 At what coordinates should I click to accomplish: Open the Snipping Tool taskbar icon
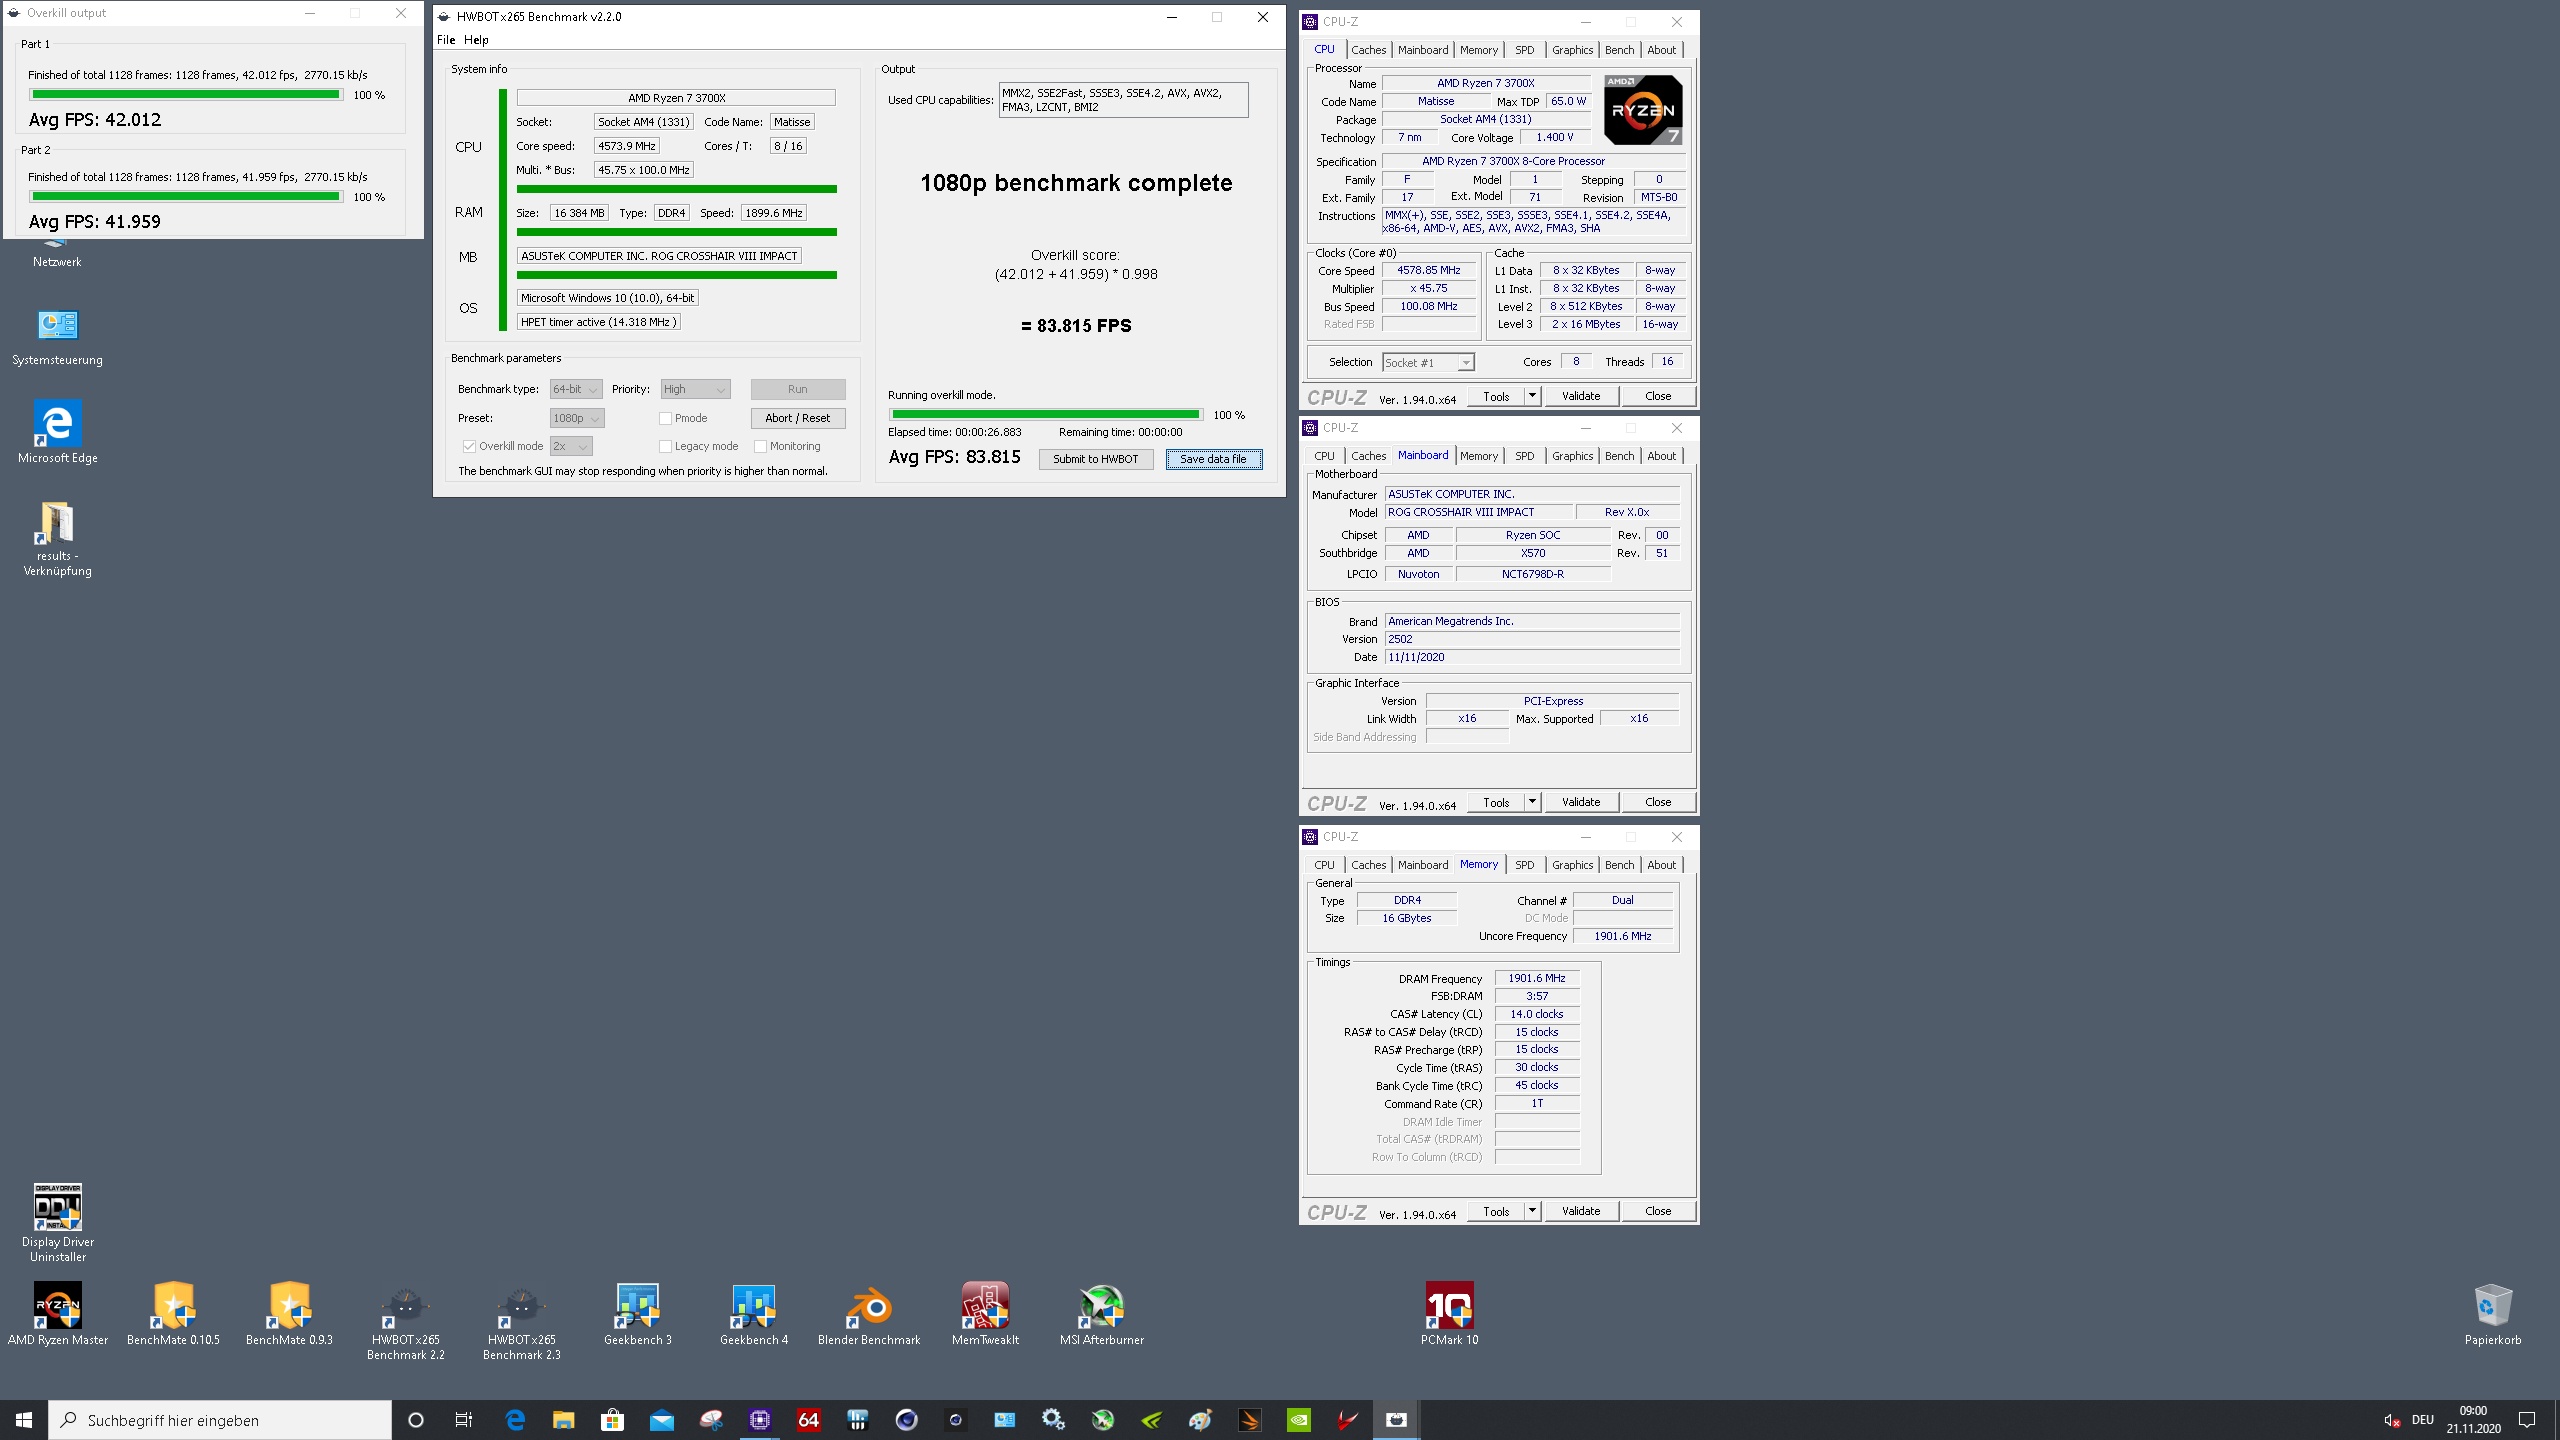point(711,1419)
